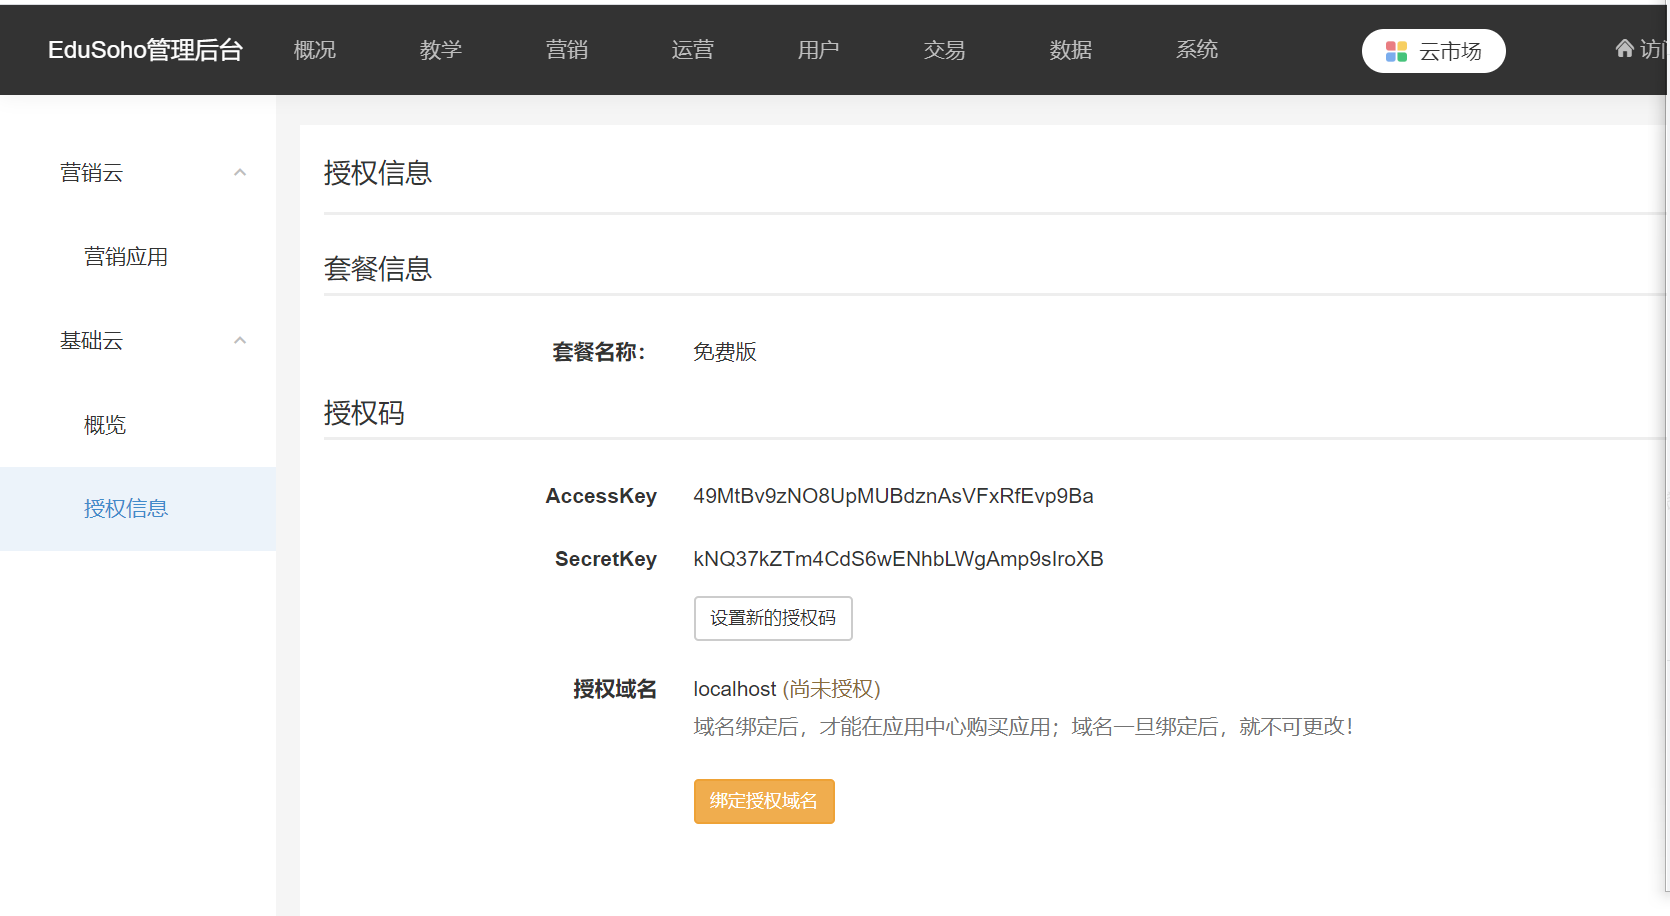
Task: Switch to the 运营 top menu
Action: pyautogui.click(x=693, y=50)
